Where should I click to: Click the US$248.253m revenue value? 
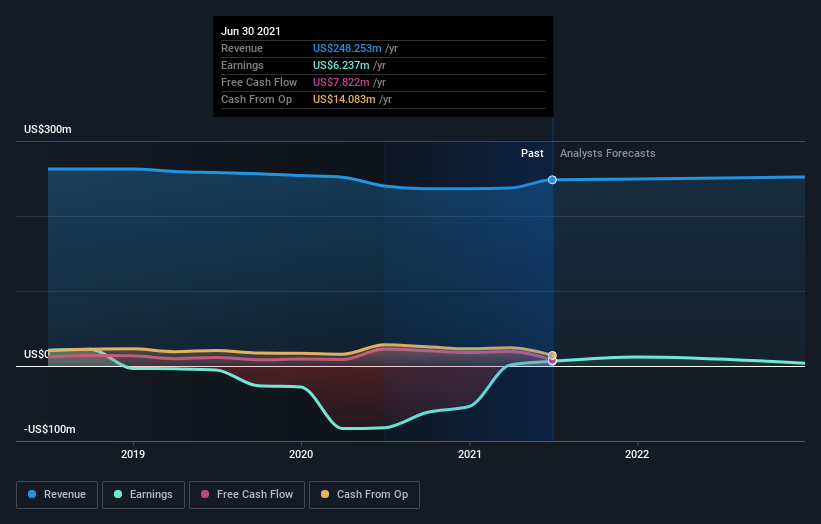pyautogui.click(x=347, y=48)
